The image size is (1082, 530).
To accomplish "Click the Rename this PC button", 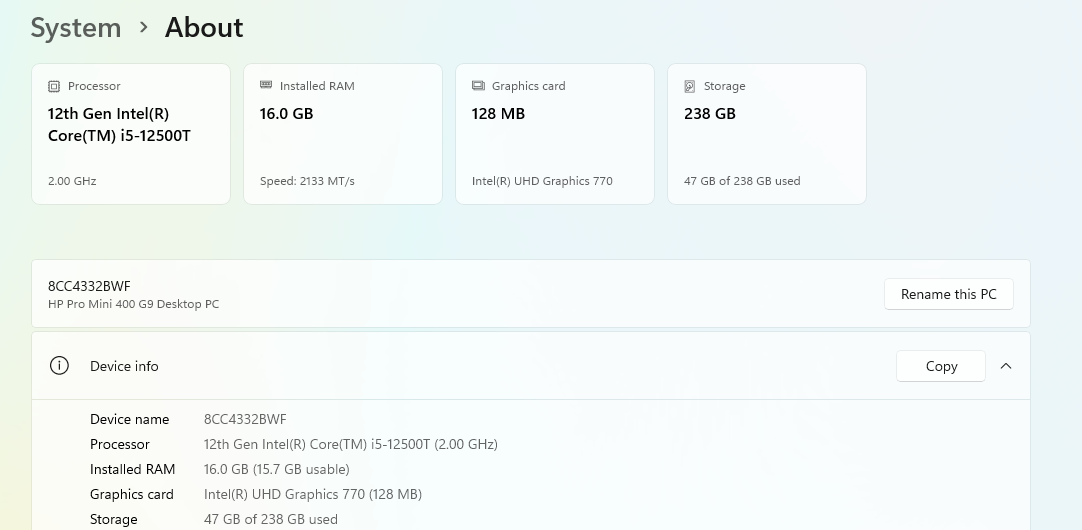I will [x=949, y=294].
